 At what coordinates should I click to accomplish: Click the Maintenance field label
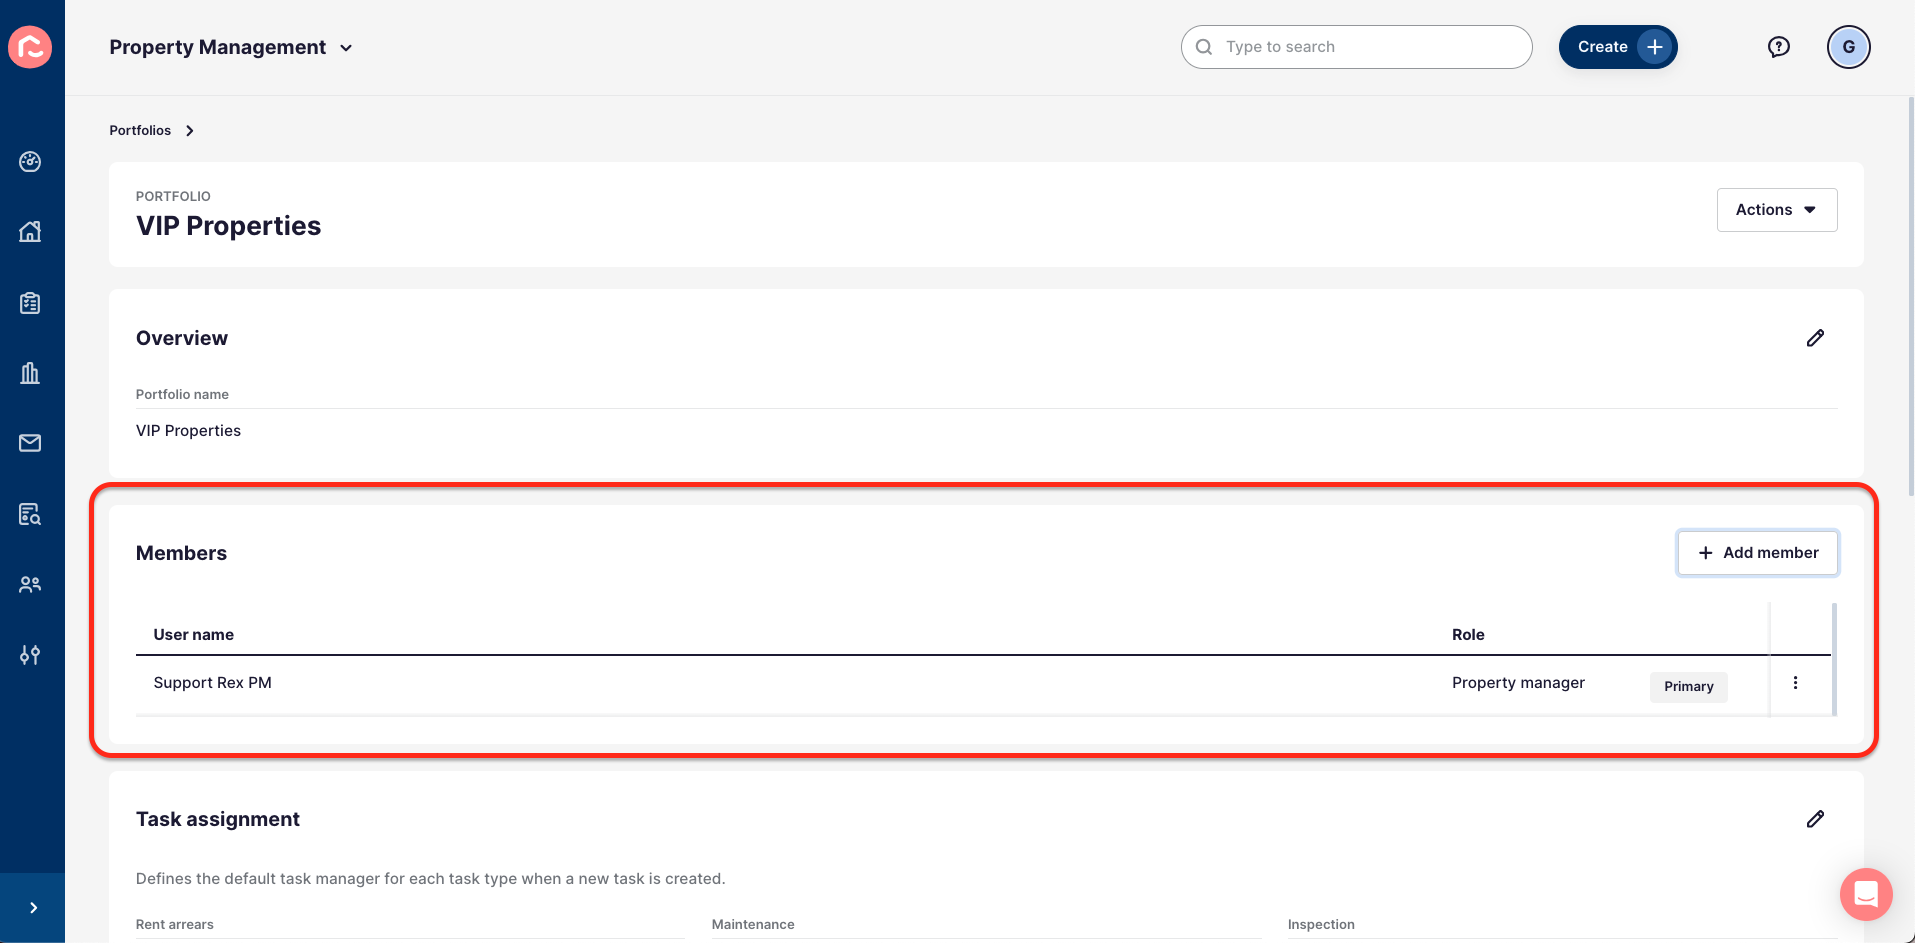[x=753, y=925]
